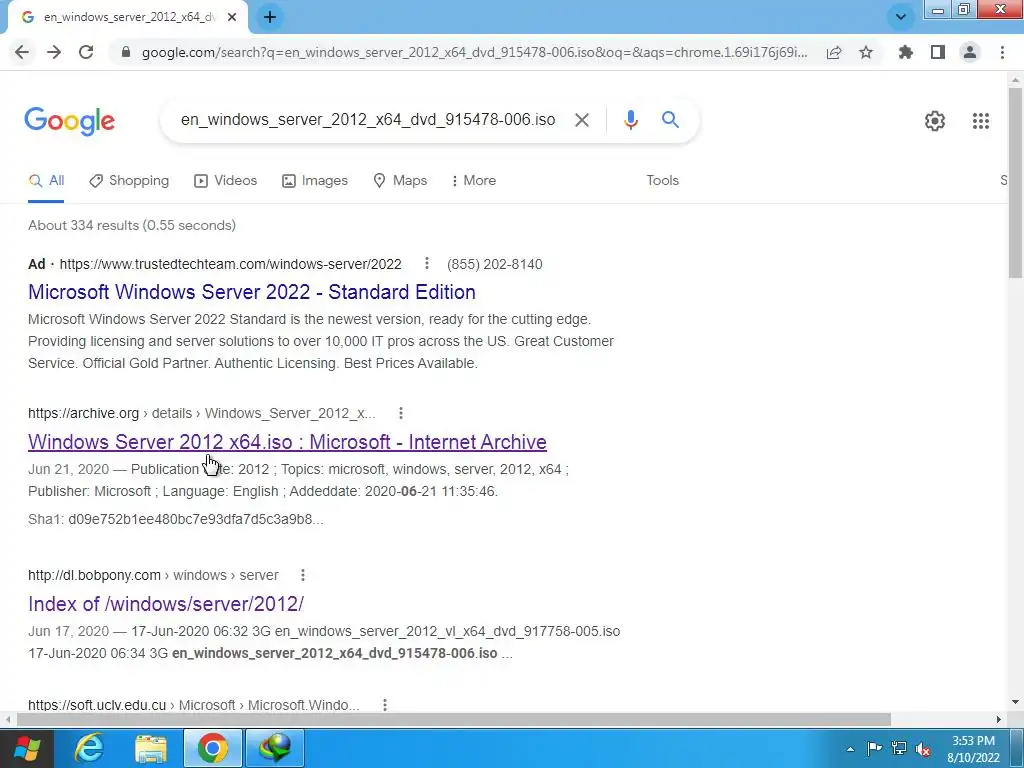This screenshot has height=768, width=1024.
Task: Submit search with the magnifying glass icon
Action: [x=670, y=120]
